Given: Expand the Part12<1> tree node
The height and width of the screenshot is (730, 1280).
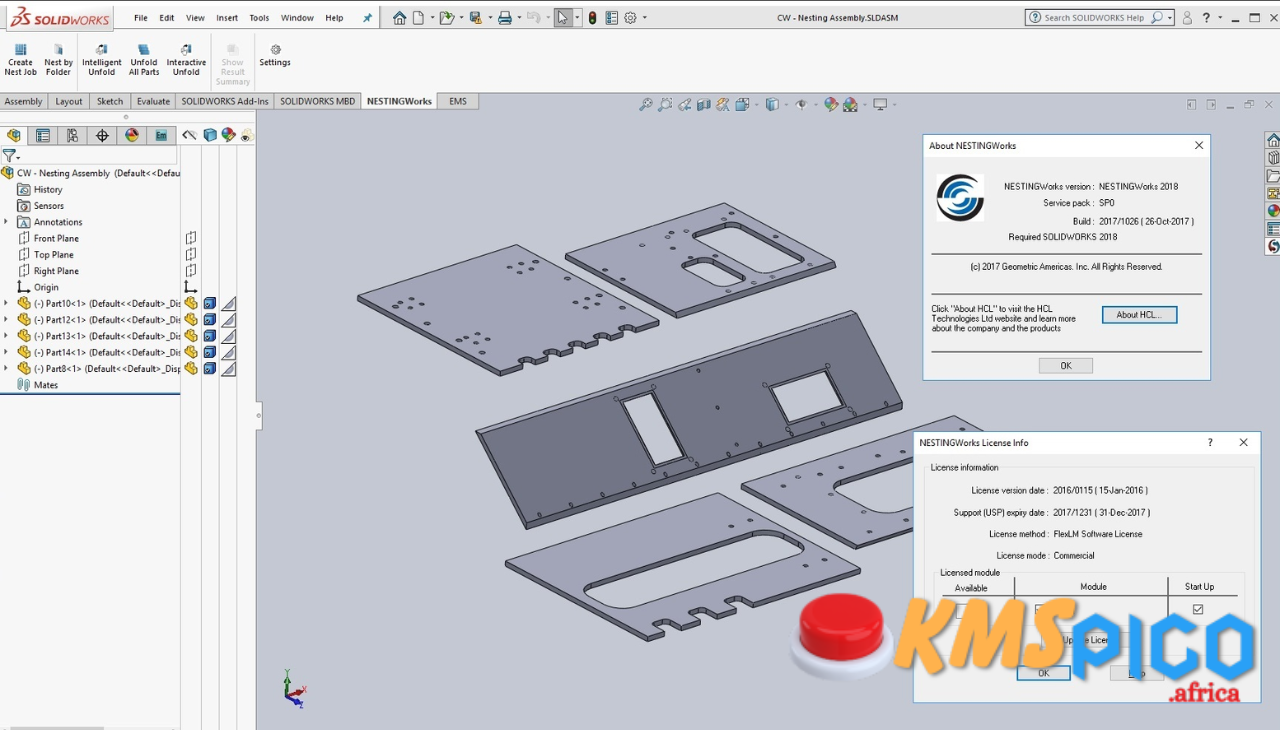Looking at the screenshot, I should click(x=6, y=320).
